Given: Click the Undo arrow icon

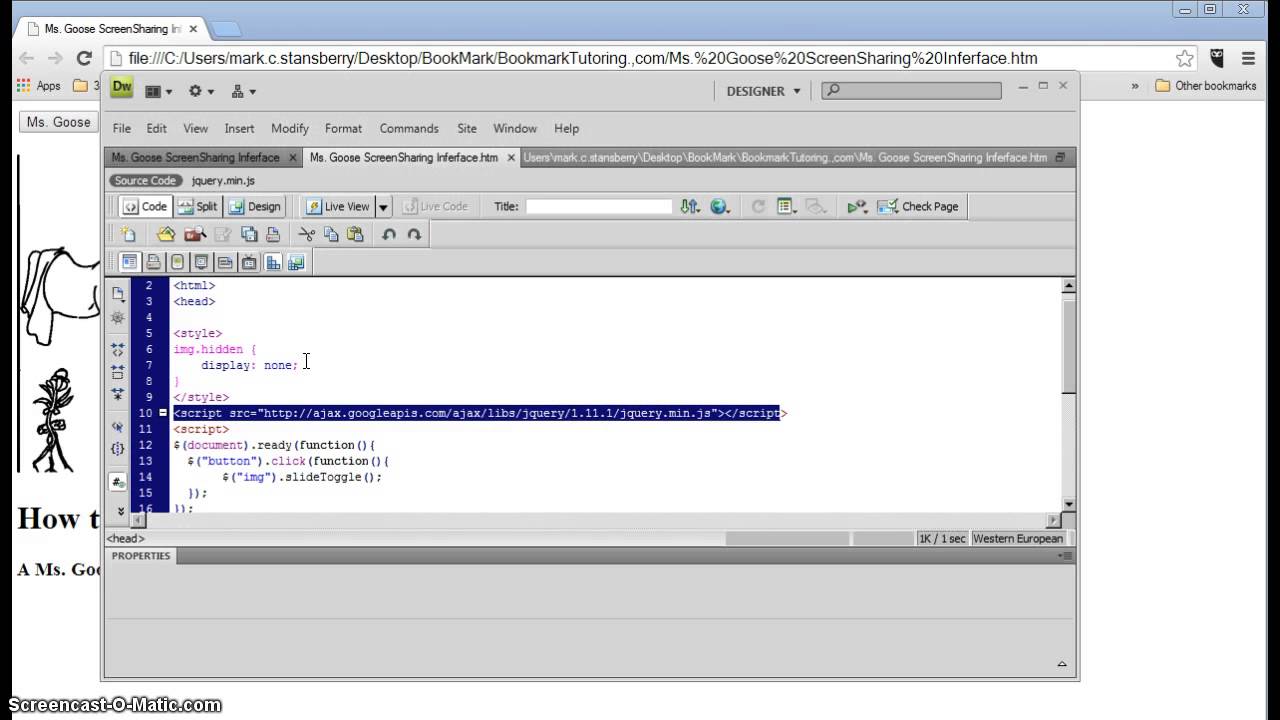Looking at the screenshot, I should (389, 234).
